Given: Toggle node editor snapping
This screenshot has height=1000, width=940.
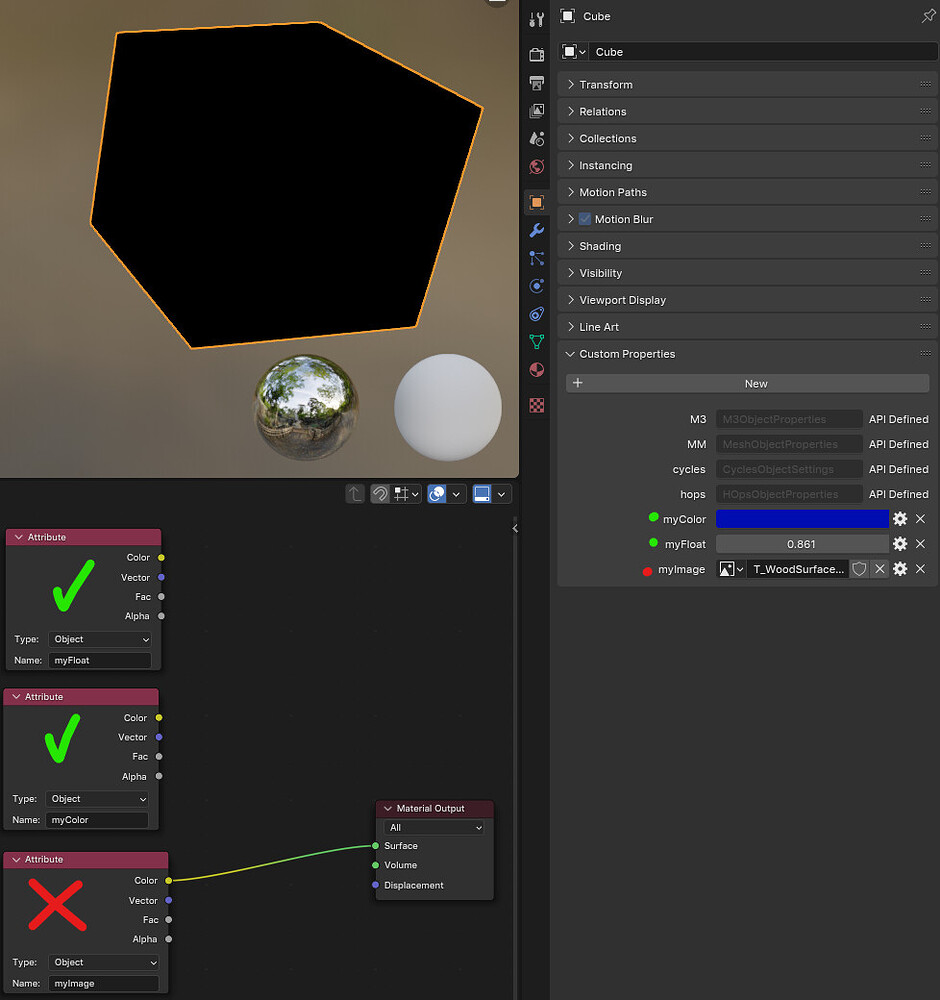Looking at the screenshot, I should [x=380, y=494].
